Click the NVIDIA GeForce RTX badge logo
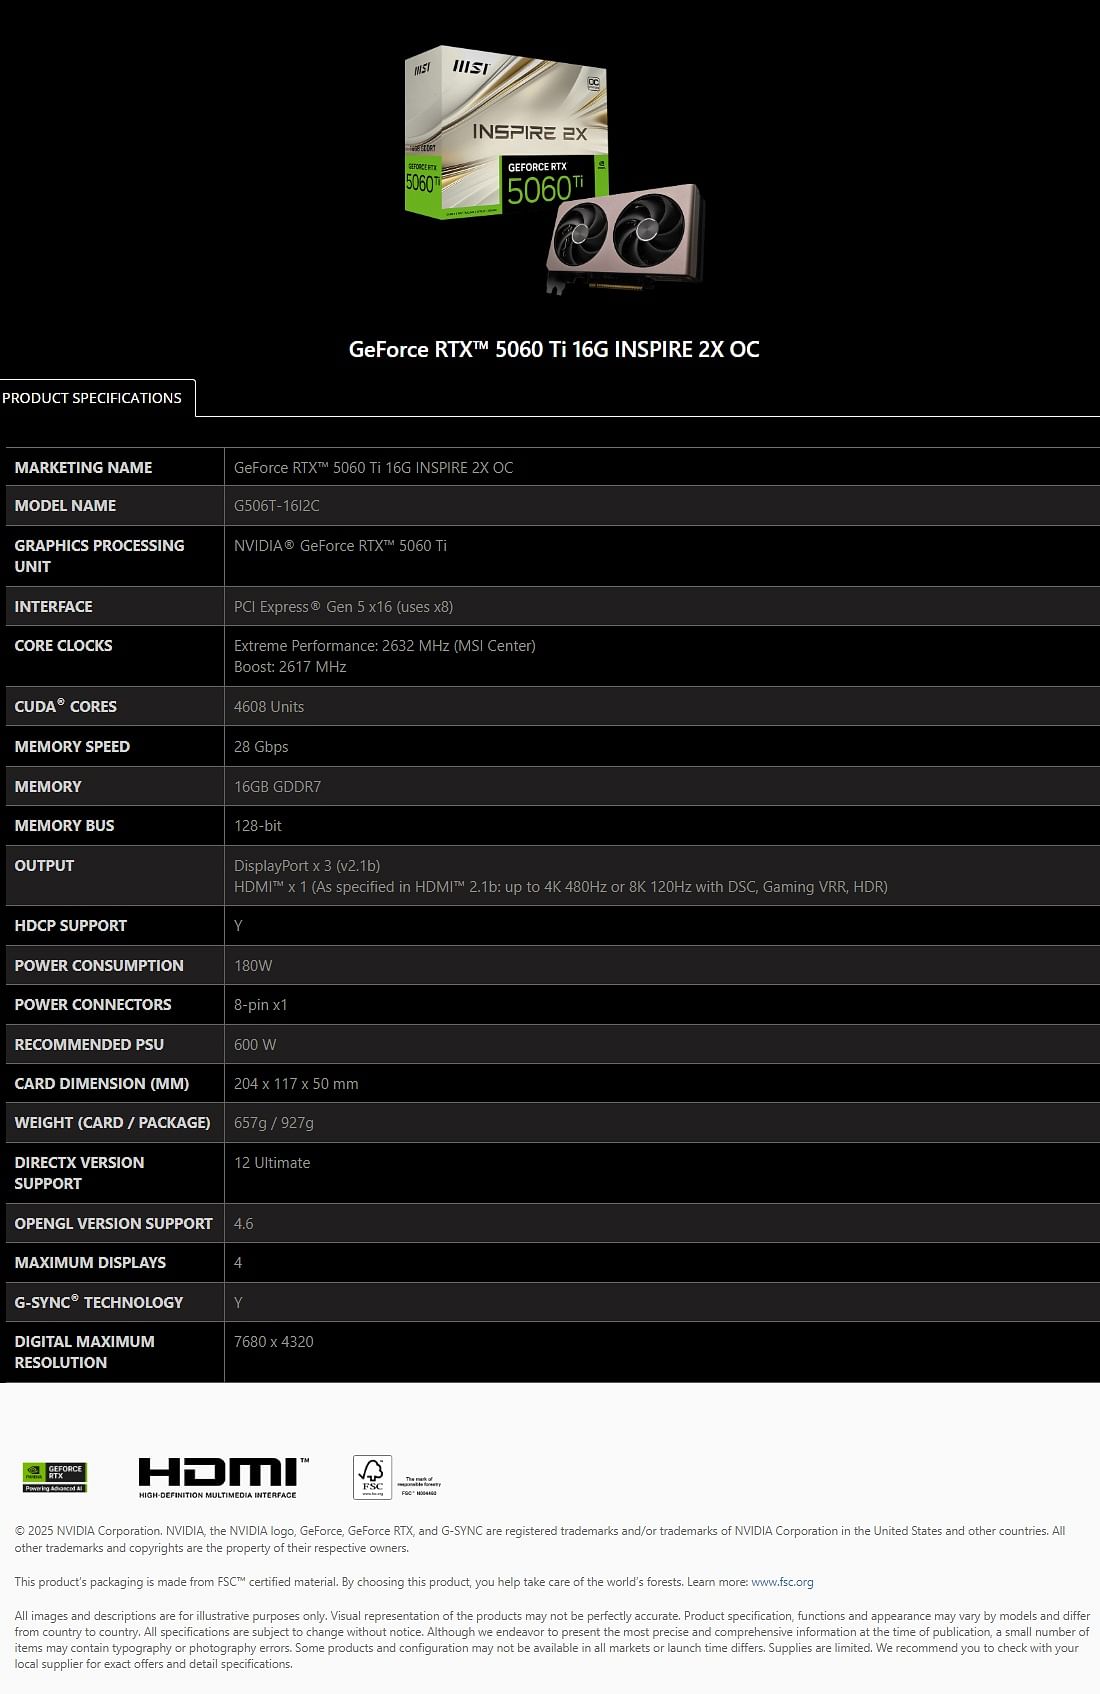Viewport: 1100px width, 1694px height. click(55, 1477)
